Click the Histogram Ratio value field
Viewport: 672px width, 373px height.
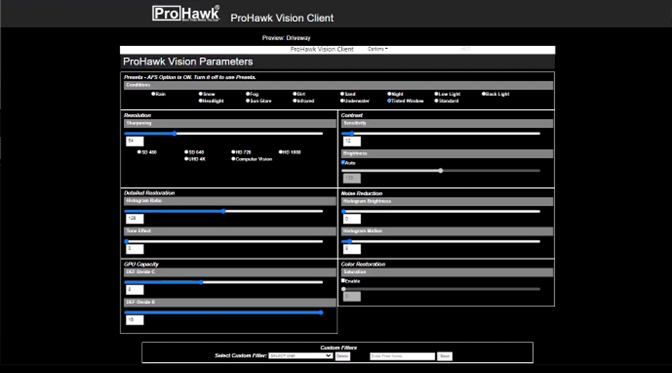tap(135, 219)
